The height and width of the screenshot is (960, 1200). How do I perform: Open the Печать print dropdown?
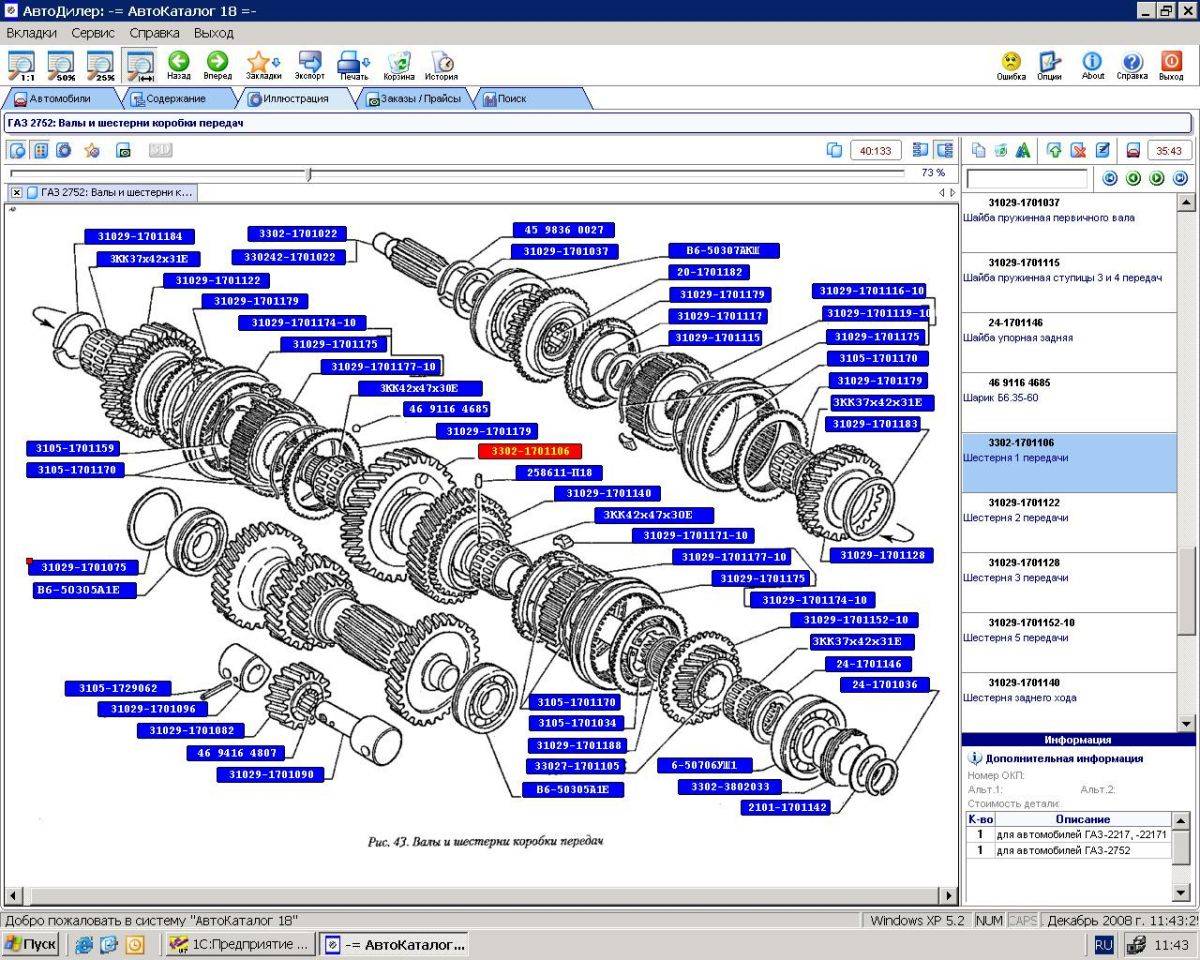(x=354, y=65)
